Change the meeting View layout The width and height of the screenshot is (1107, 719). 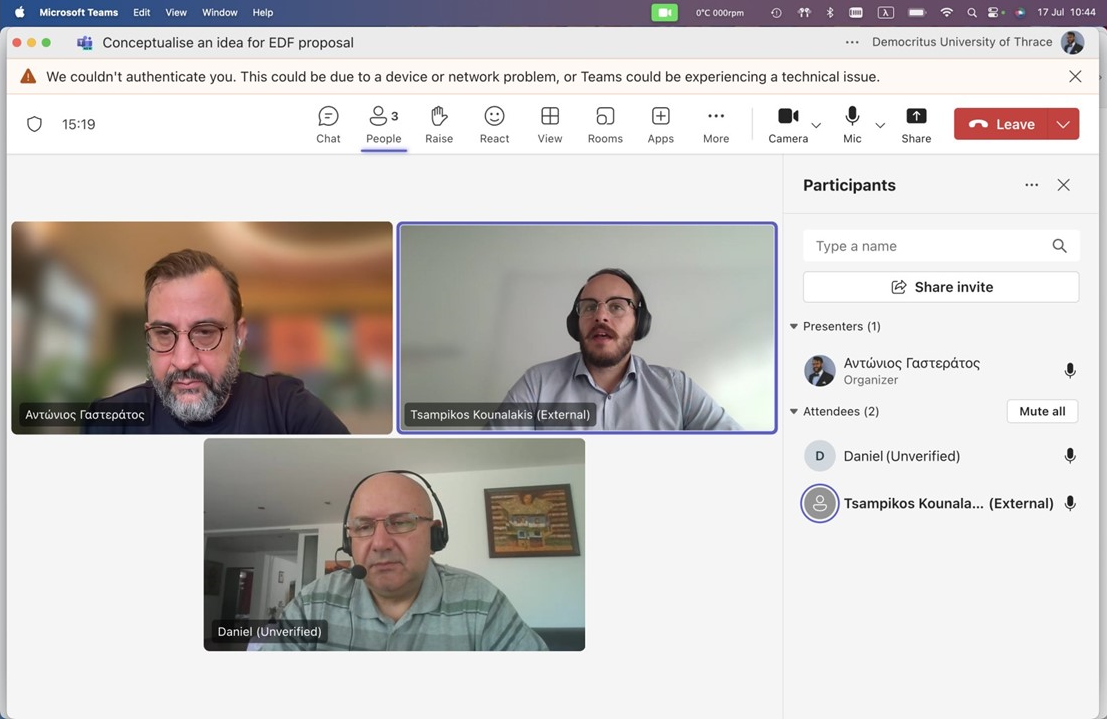[549, 125]
